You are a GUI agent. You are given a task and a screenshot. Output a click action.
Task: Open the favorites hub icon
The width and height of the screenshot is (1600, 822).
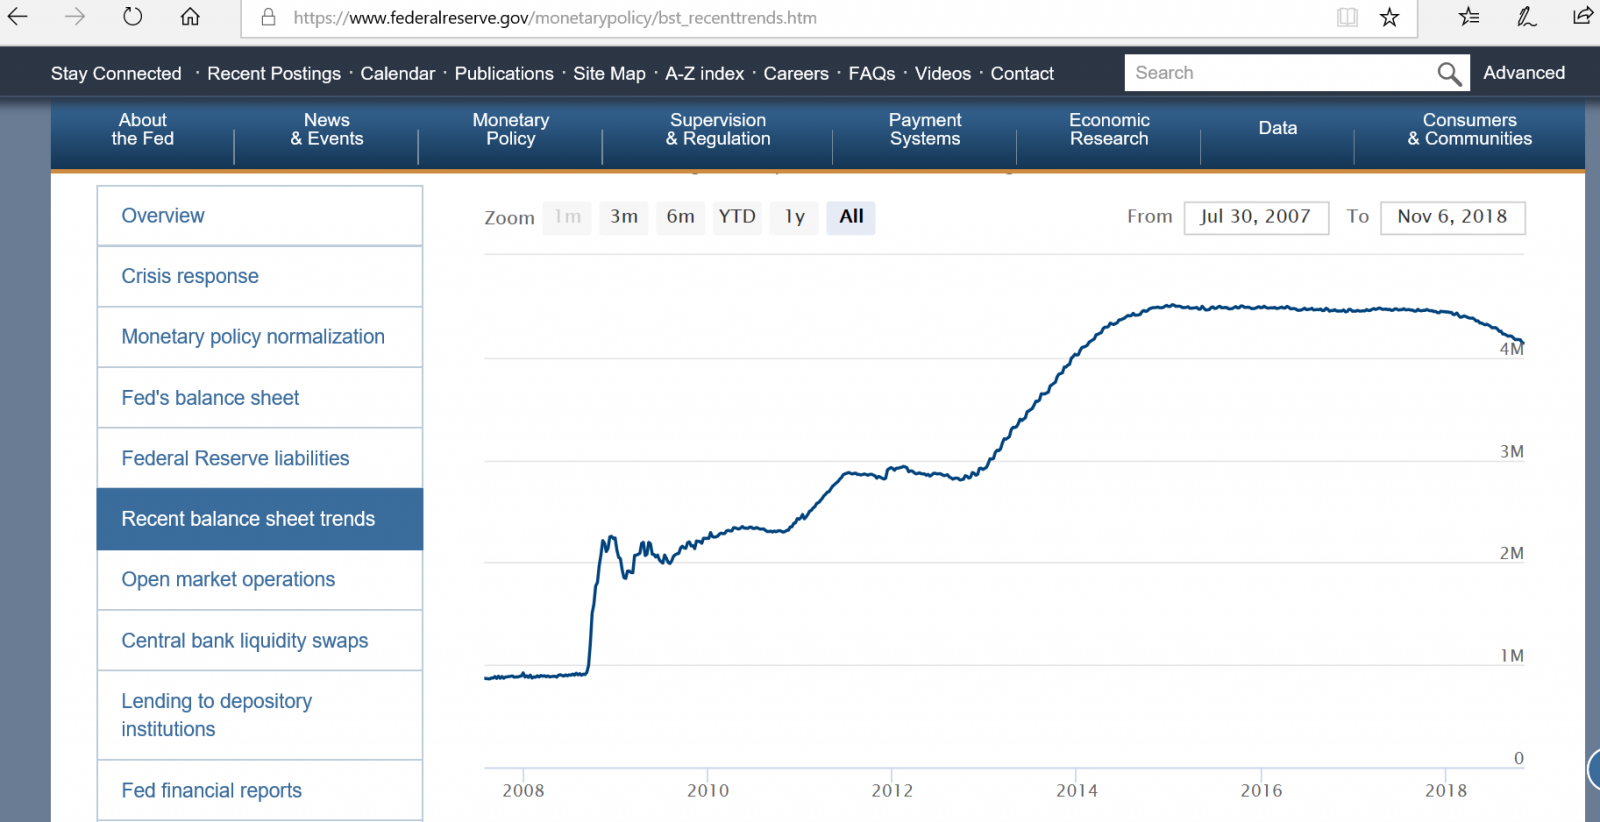point(1468,17)
